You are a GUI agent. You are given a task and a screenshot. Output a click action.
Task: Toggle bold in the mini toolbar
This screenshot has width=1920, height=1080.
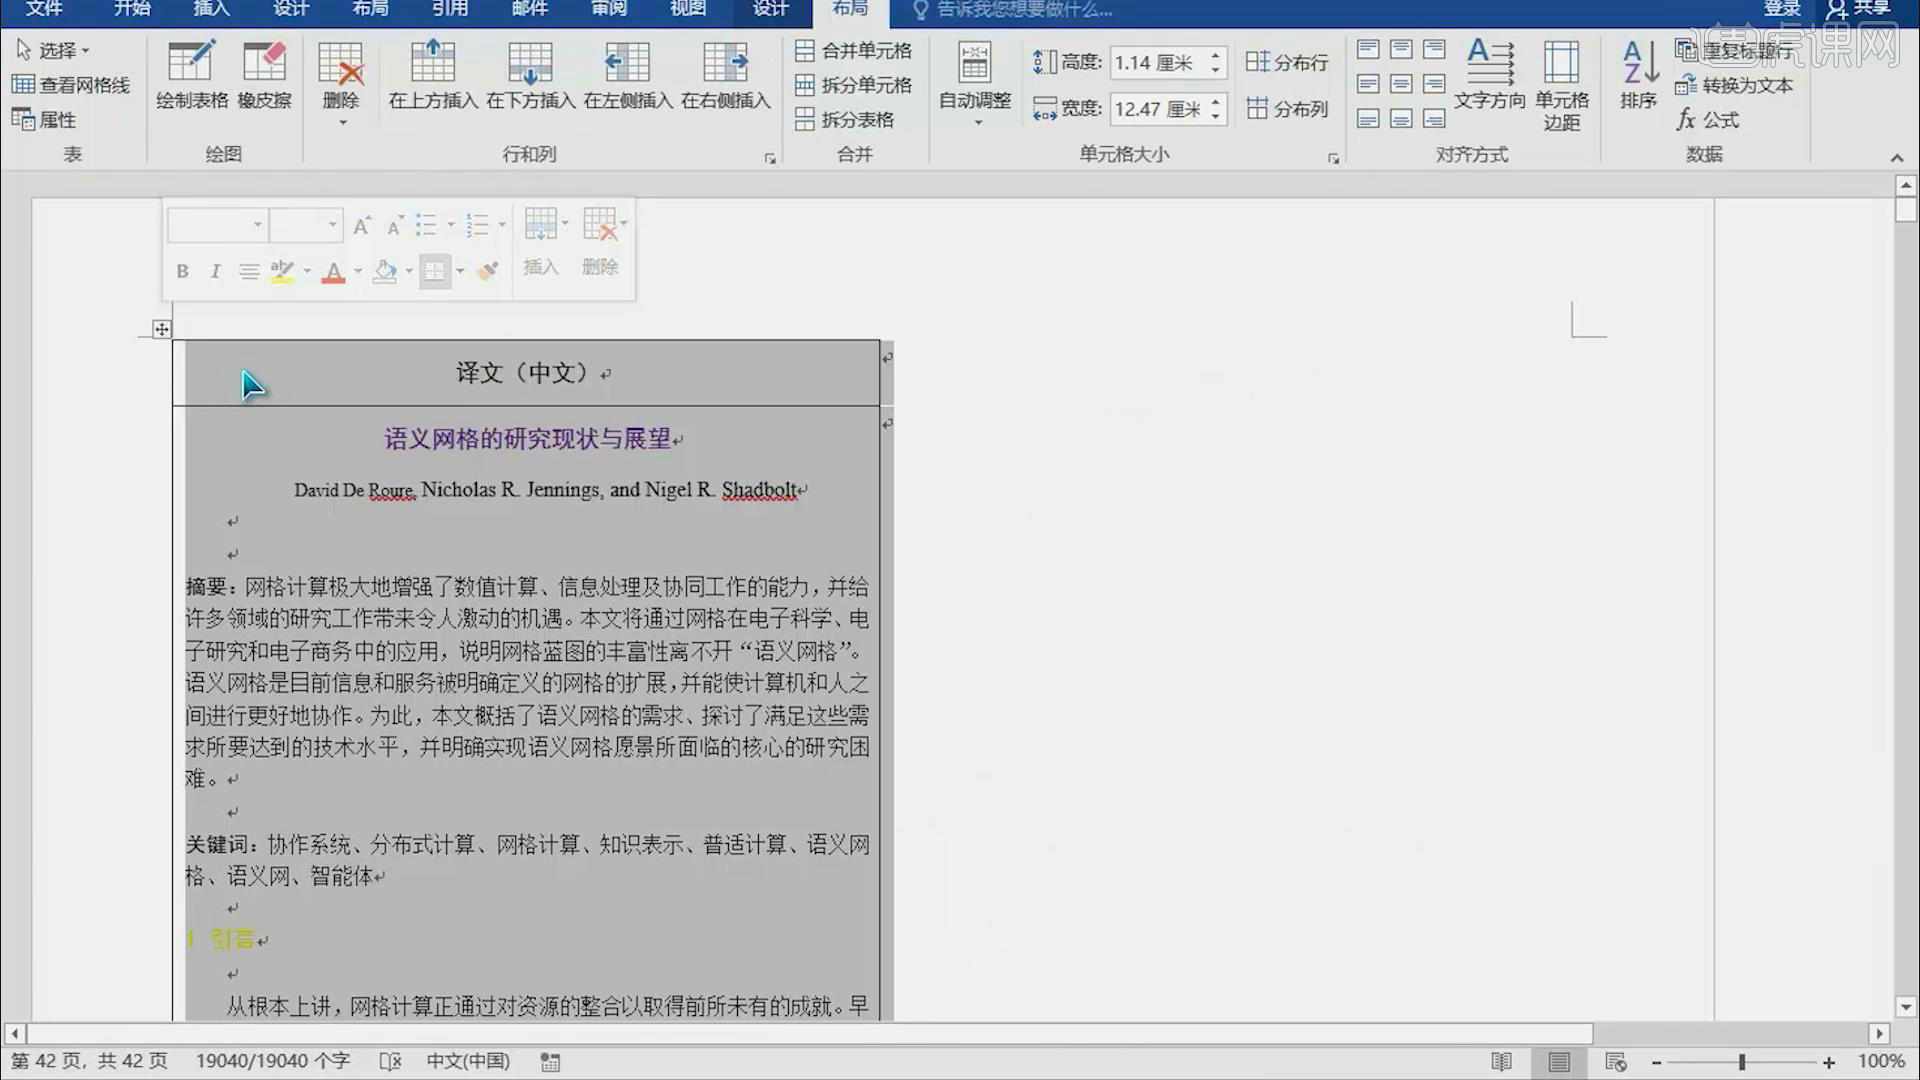(182, 271)
